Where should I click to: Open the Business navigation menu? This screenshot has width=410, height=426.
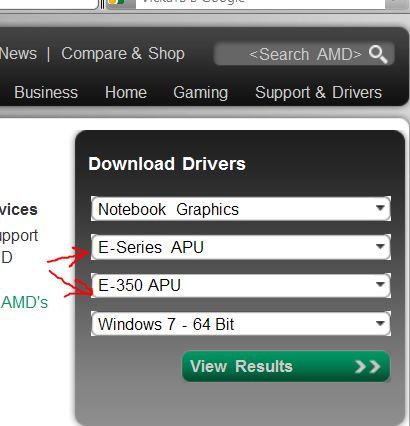(46, 92)
